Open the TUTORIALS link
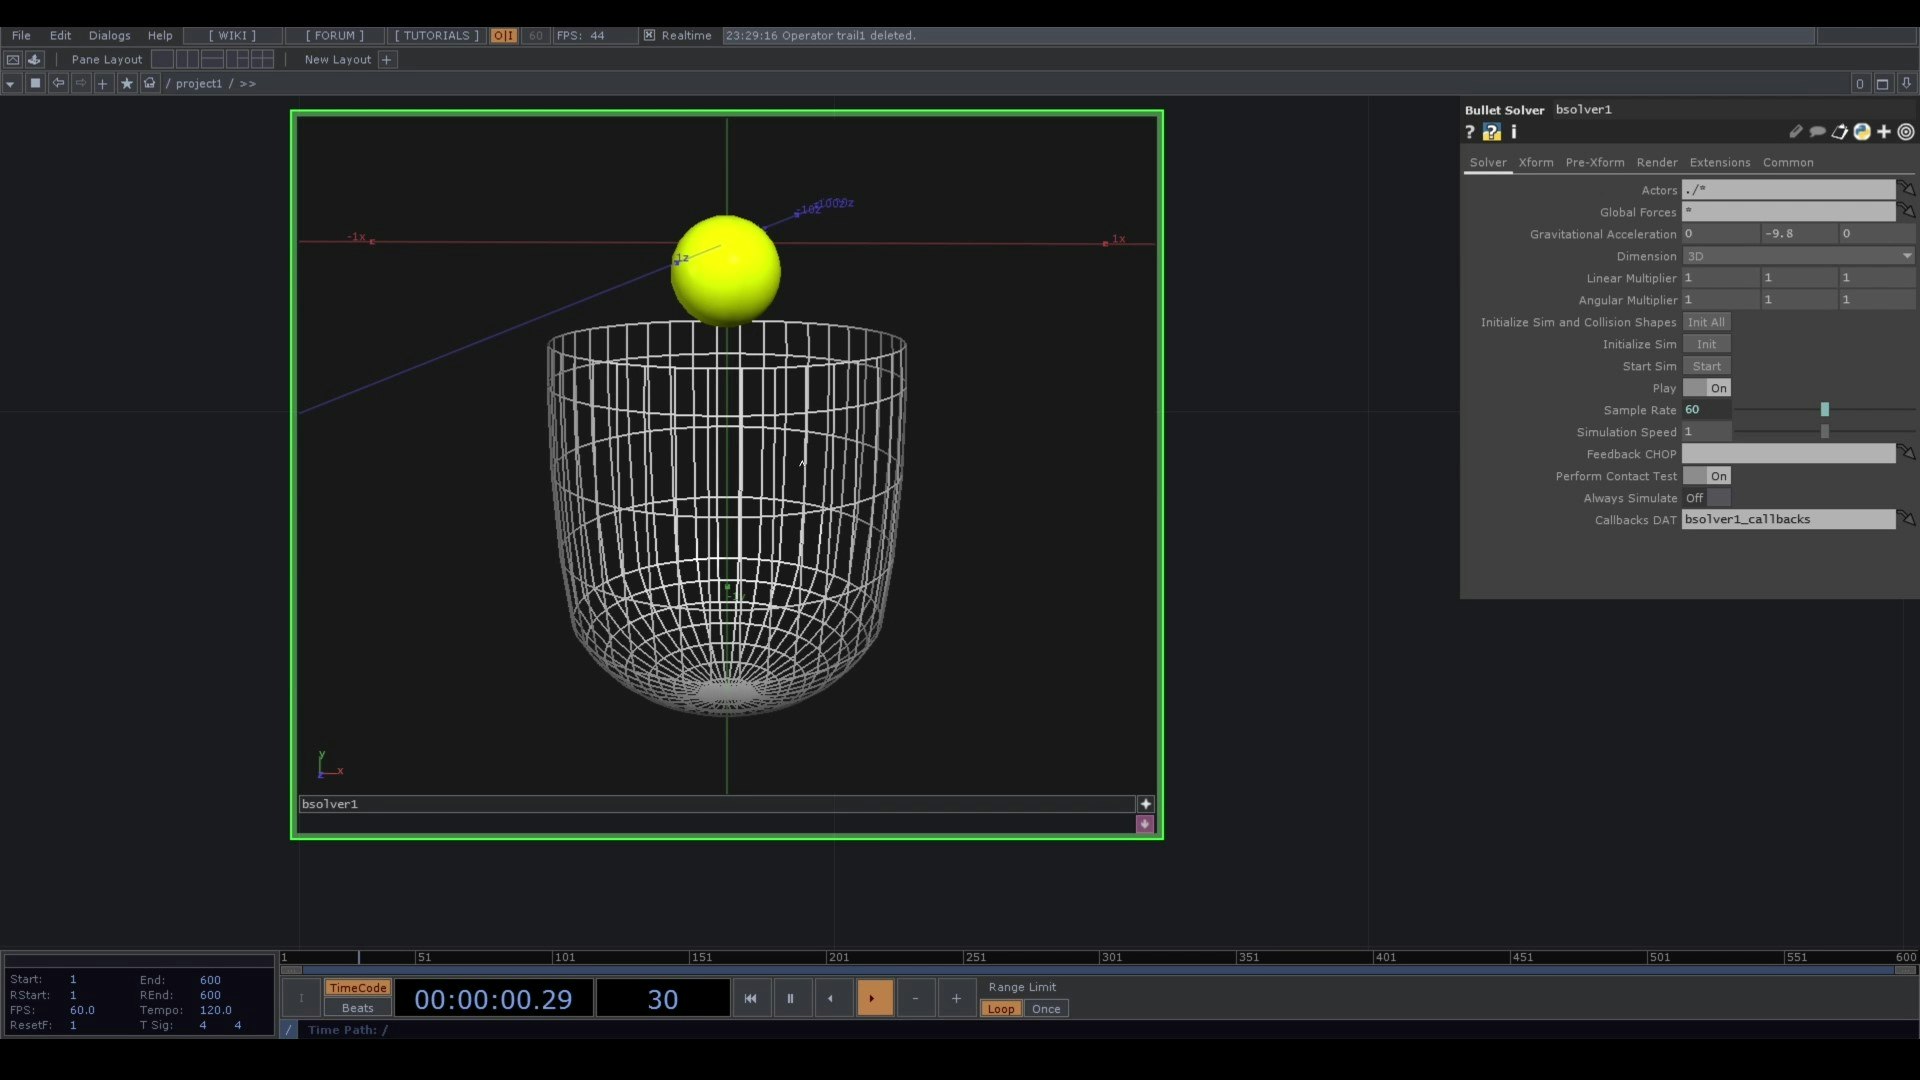The height and width of the screenshot is (1080, 1920). click(x=435, y=35)
